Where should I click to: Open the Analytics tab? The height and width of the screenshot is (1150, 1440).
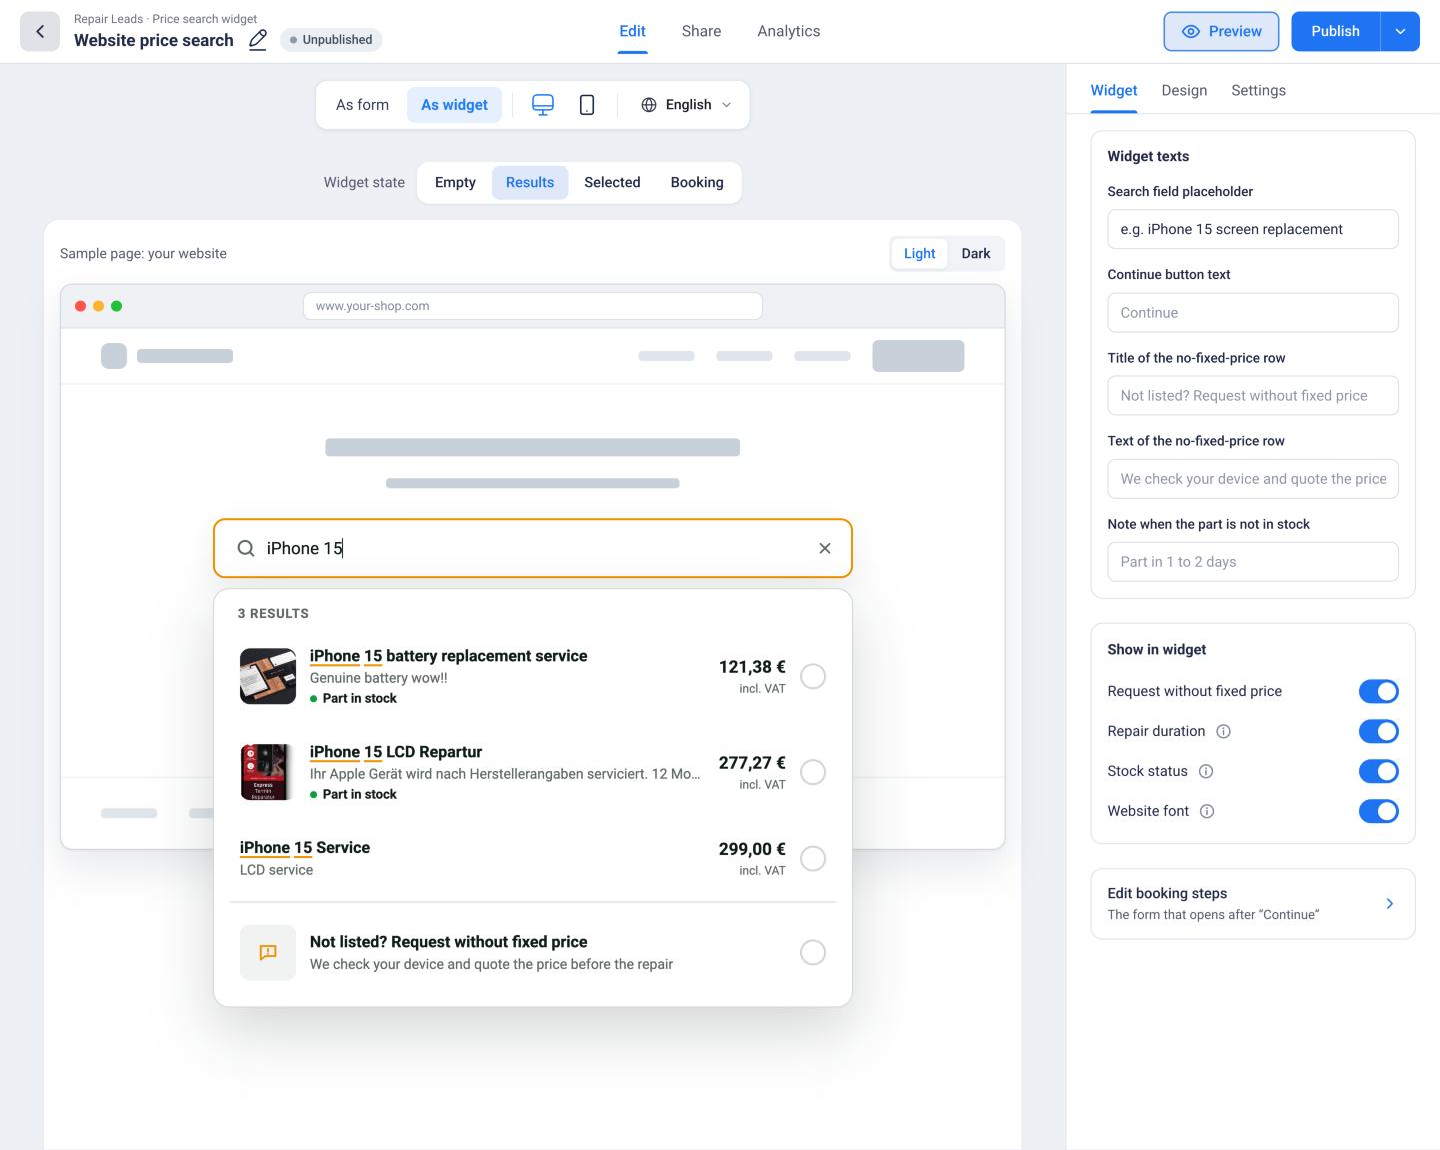789,31
